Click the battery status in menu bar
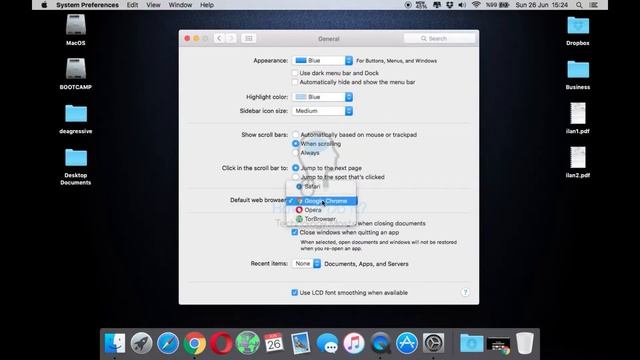Viewport: 640px width, 360px height. 497,5
